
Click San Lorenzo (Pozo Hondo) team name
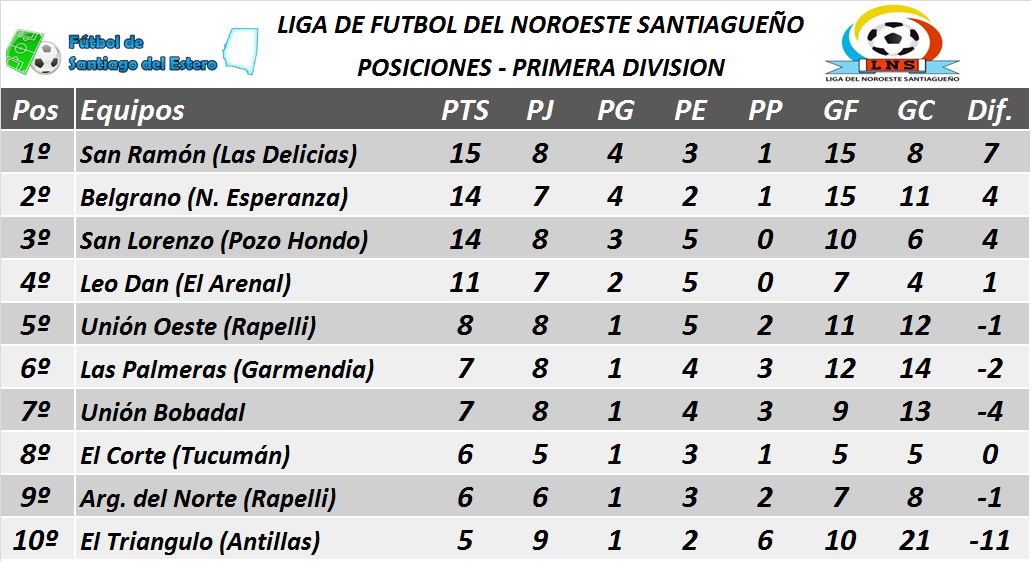tap(224, 240)
